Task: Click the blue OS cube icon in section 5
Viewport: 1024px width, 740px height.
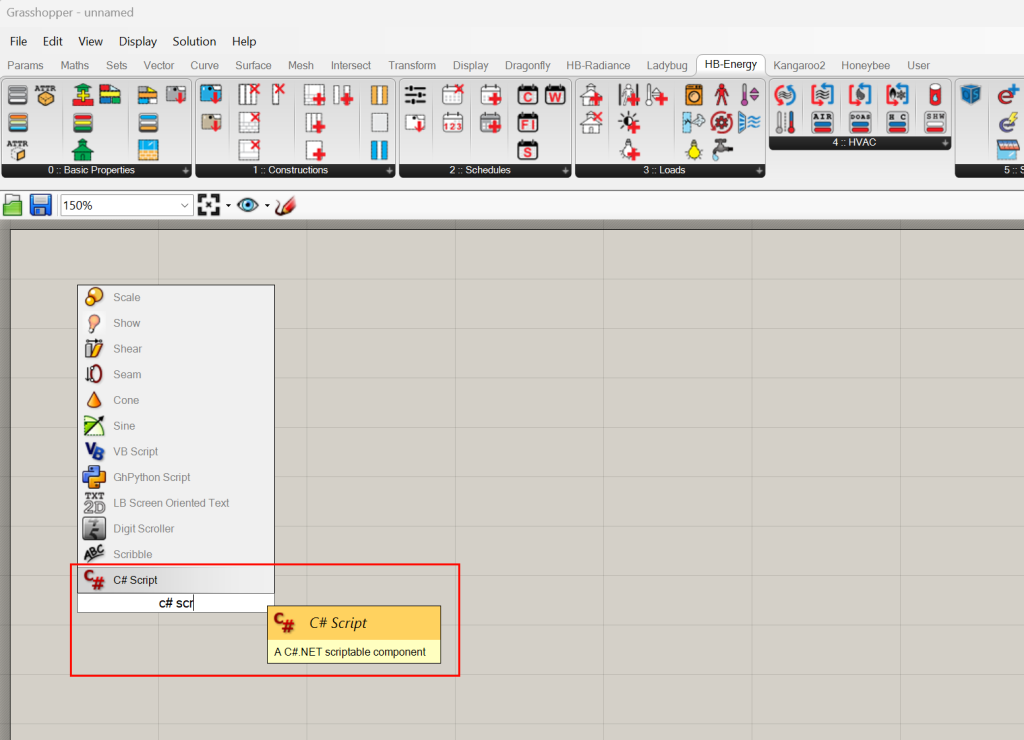Action: click(x=970, y=94)
